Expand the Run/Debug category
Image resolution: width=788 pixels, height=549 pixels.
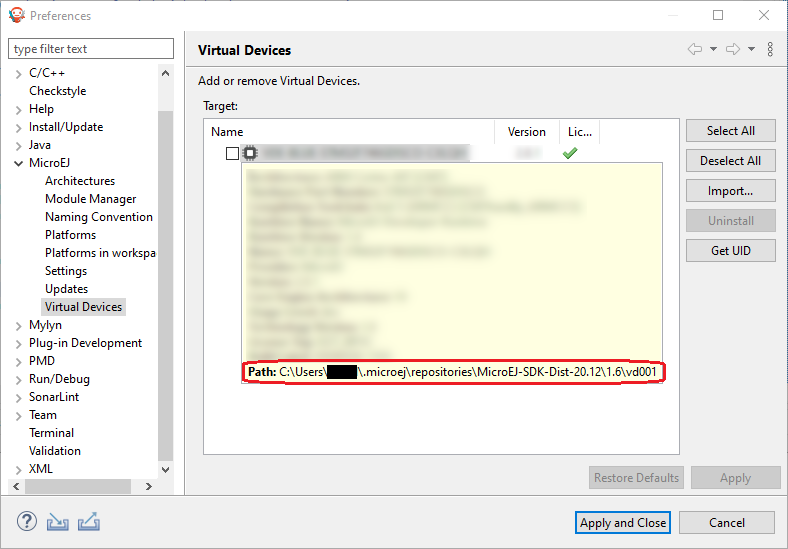pos(18,379)
